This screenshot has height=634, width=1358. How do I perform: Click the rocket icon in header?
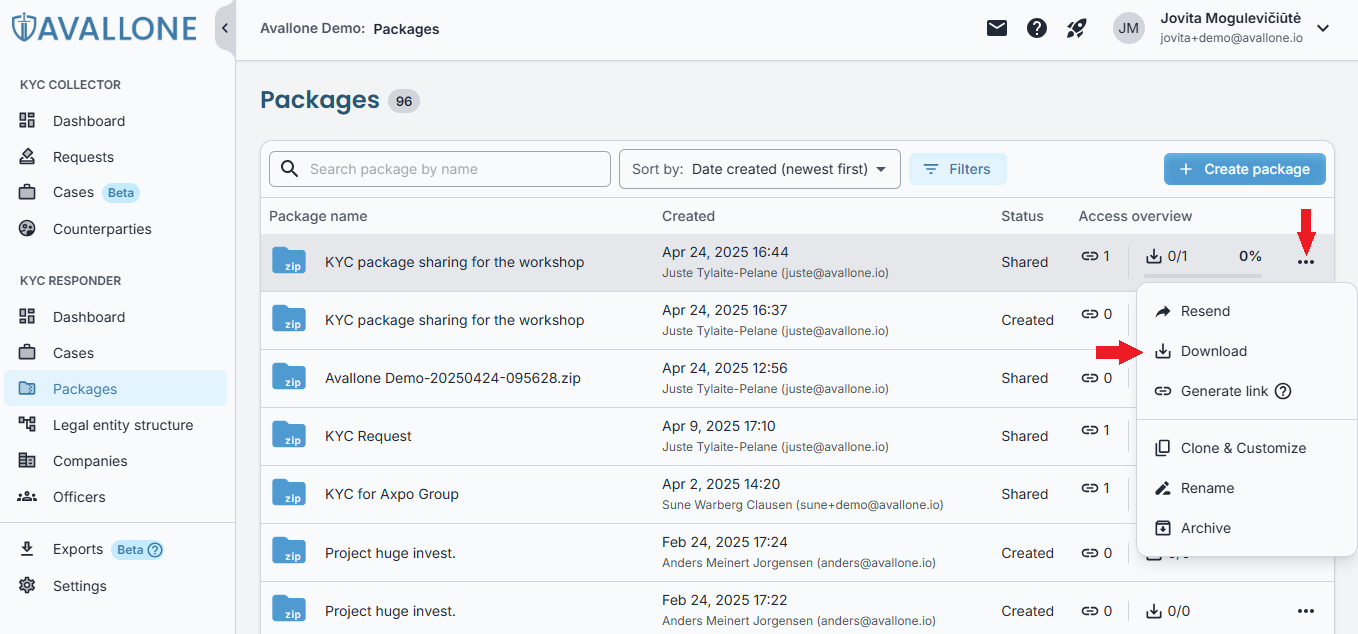click(x=1076, y=28)
